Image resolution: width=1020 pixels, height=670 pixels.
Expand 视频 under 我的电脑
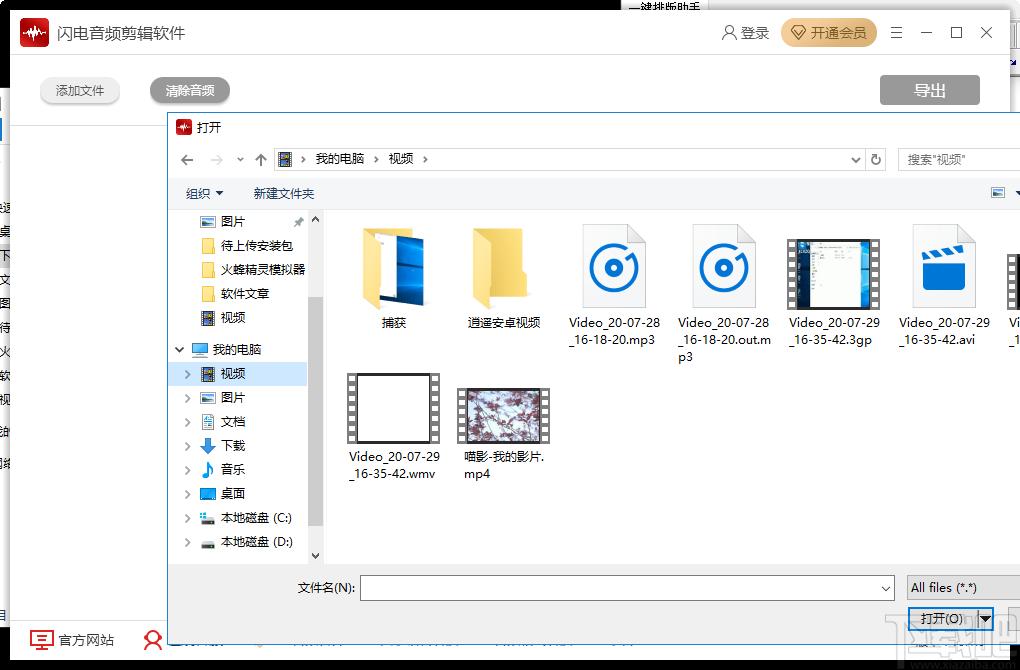[187, 374]
